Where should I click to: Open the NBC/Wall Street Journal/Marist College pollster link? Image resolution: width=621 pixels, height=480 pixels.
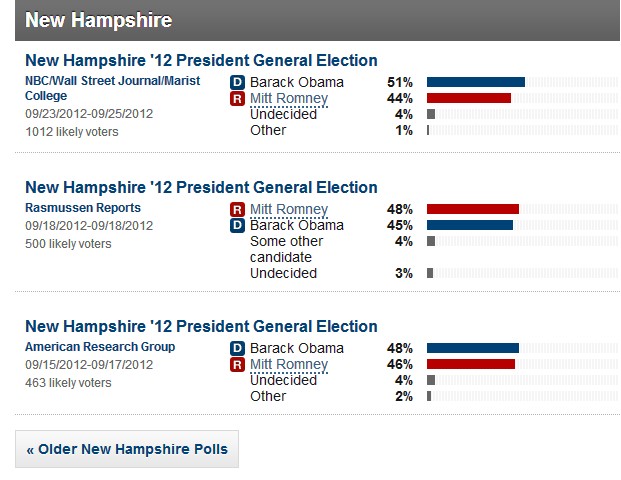coord(112,88)
